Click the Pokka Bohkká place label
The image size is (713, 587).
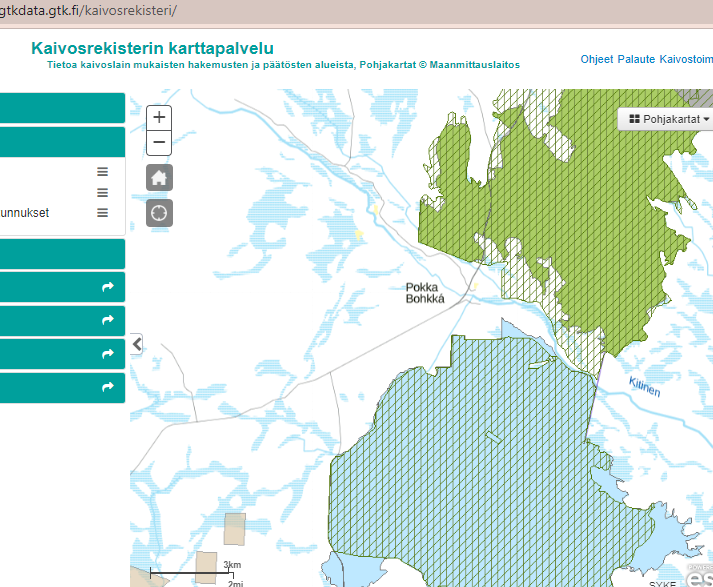point(425,293)
